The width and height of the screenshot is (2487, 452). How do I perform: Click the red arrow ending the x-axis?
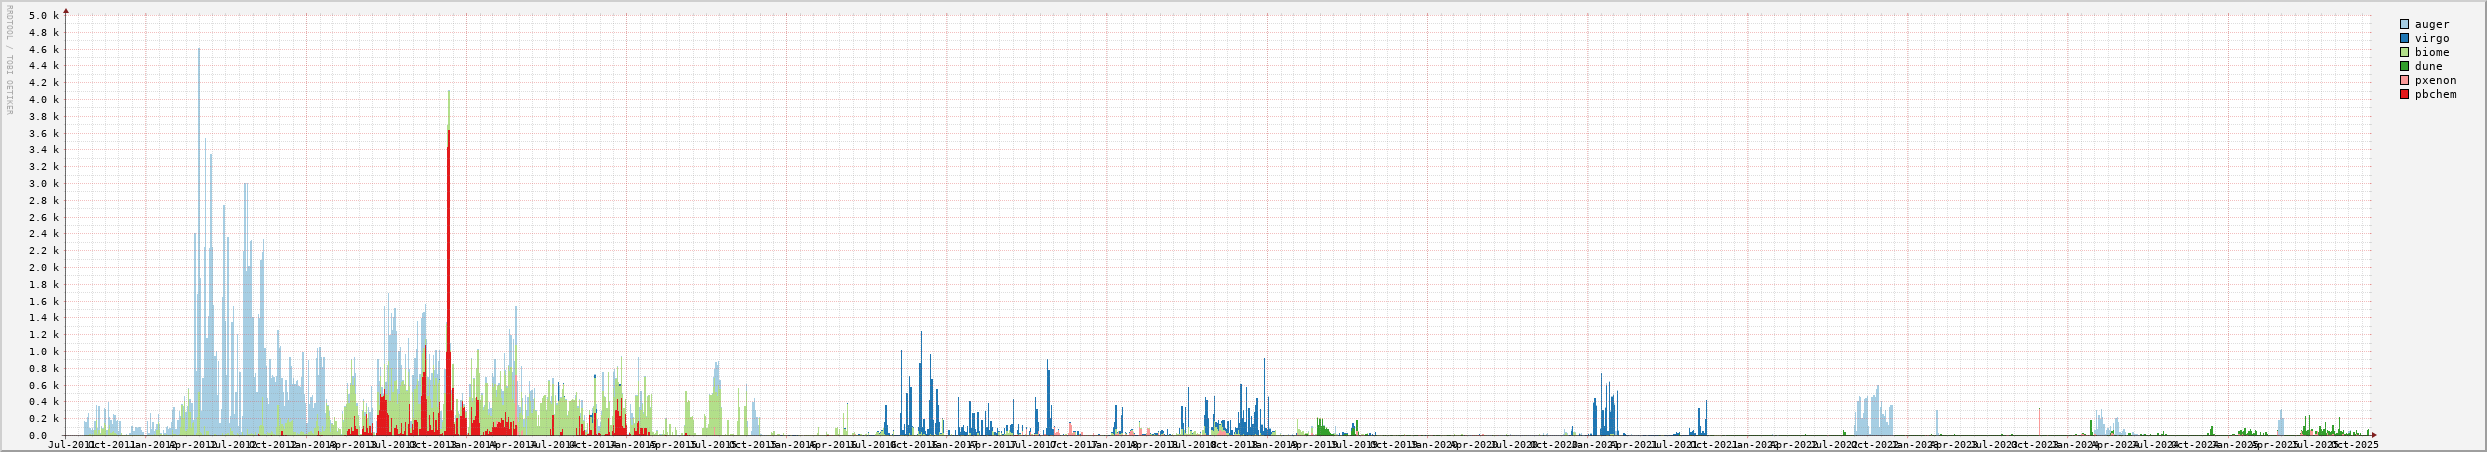(x=2374, y=436)
